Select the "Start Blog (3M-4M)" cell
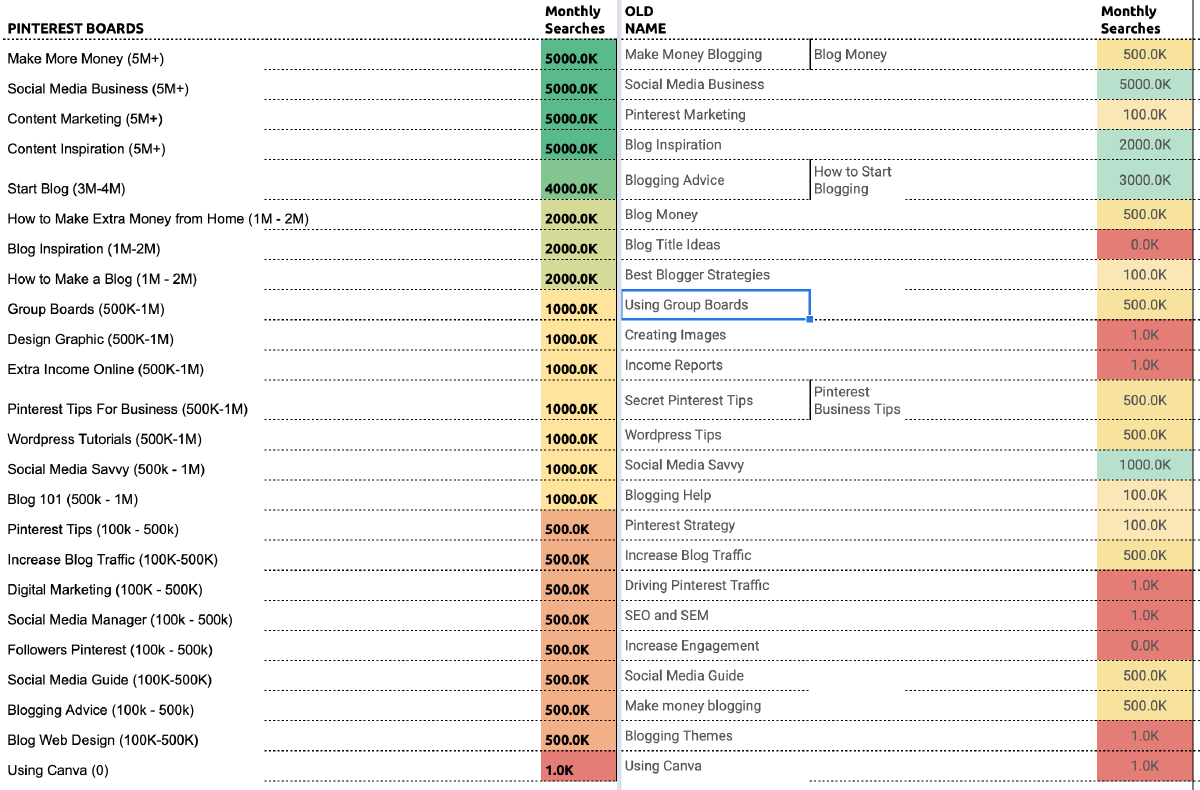The width and height of the screenshot is (1200, 790). tap(66, 188)
